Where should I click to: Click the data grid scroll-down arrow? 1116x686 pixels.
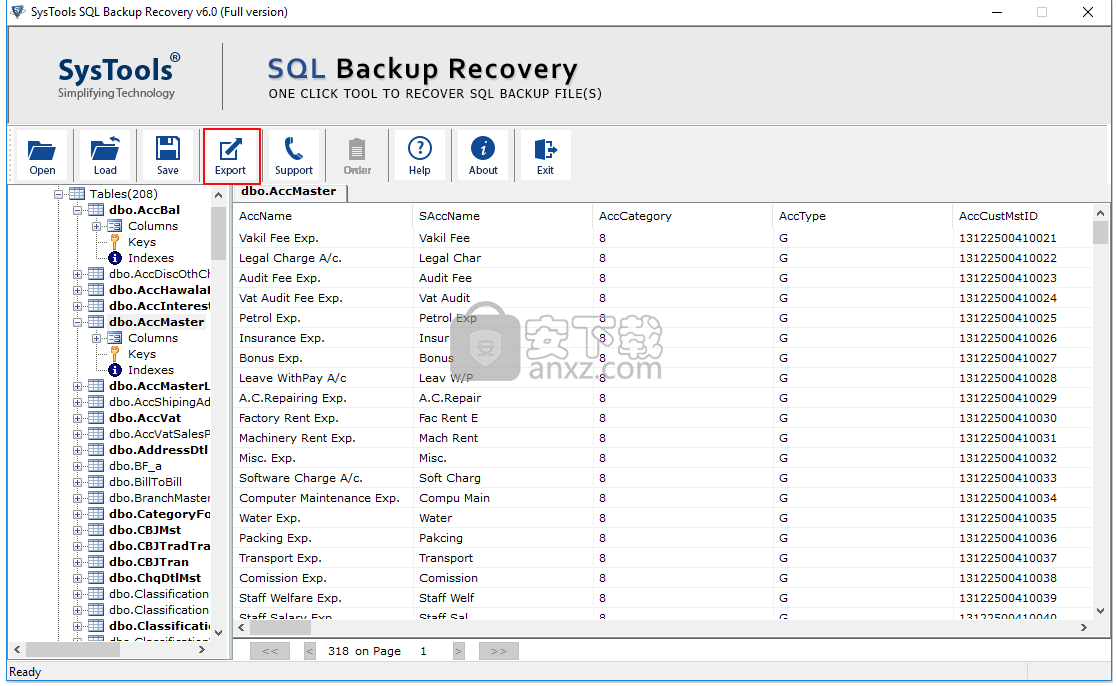[x=1100, y=611]
